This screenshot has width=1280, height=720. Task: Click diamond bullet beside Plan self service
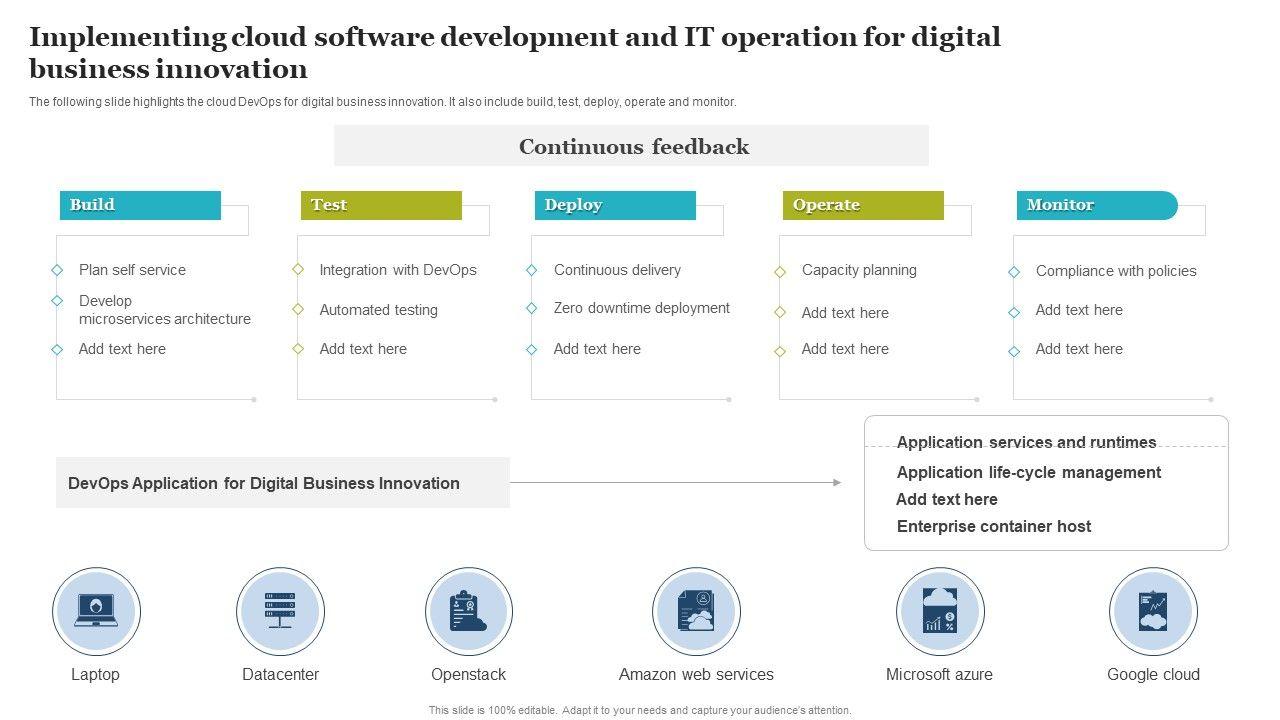[x=57, y=270]
